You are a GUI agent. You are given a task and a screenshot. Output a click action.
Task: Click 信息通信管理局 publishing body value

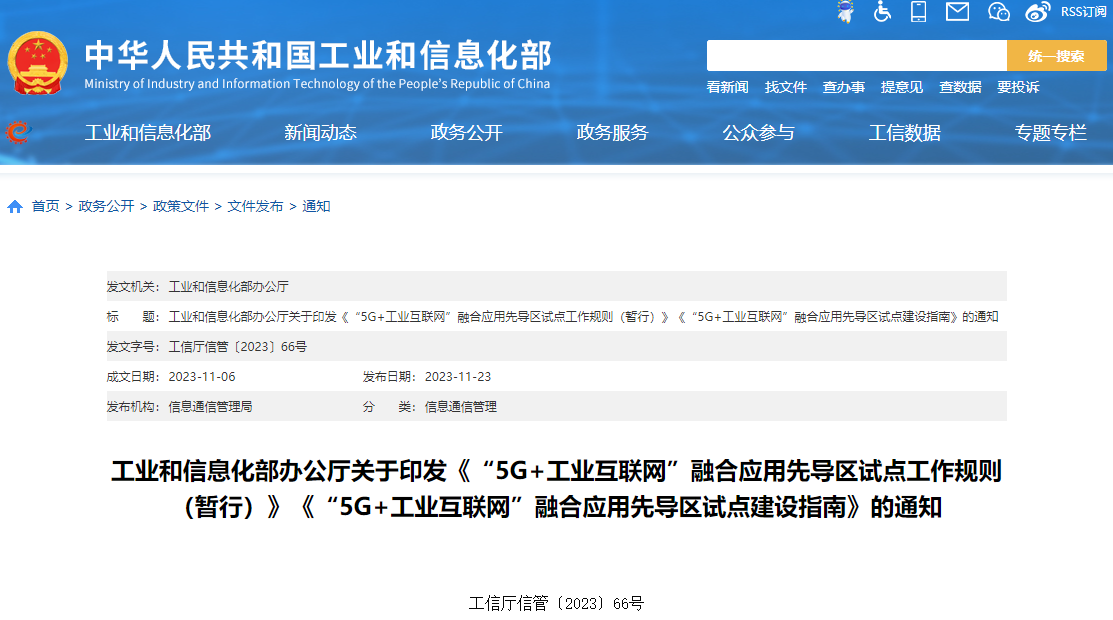210,407
